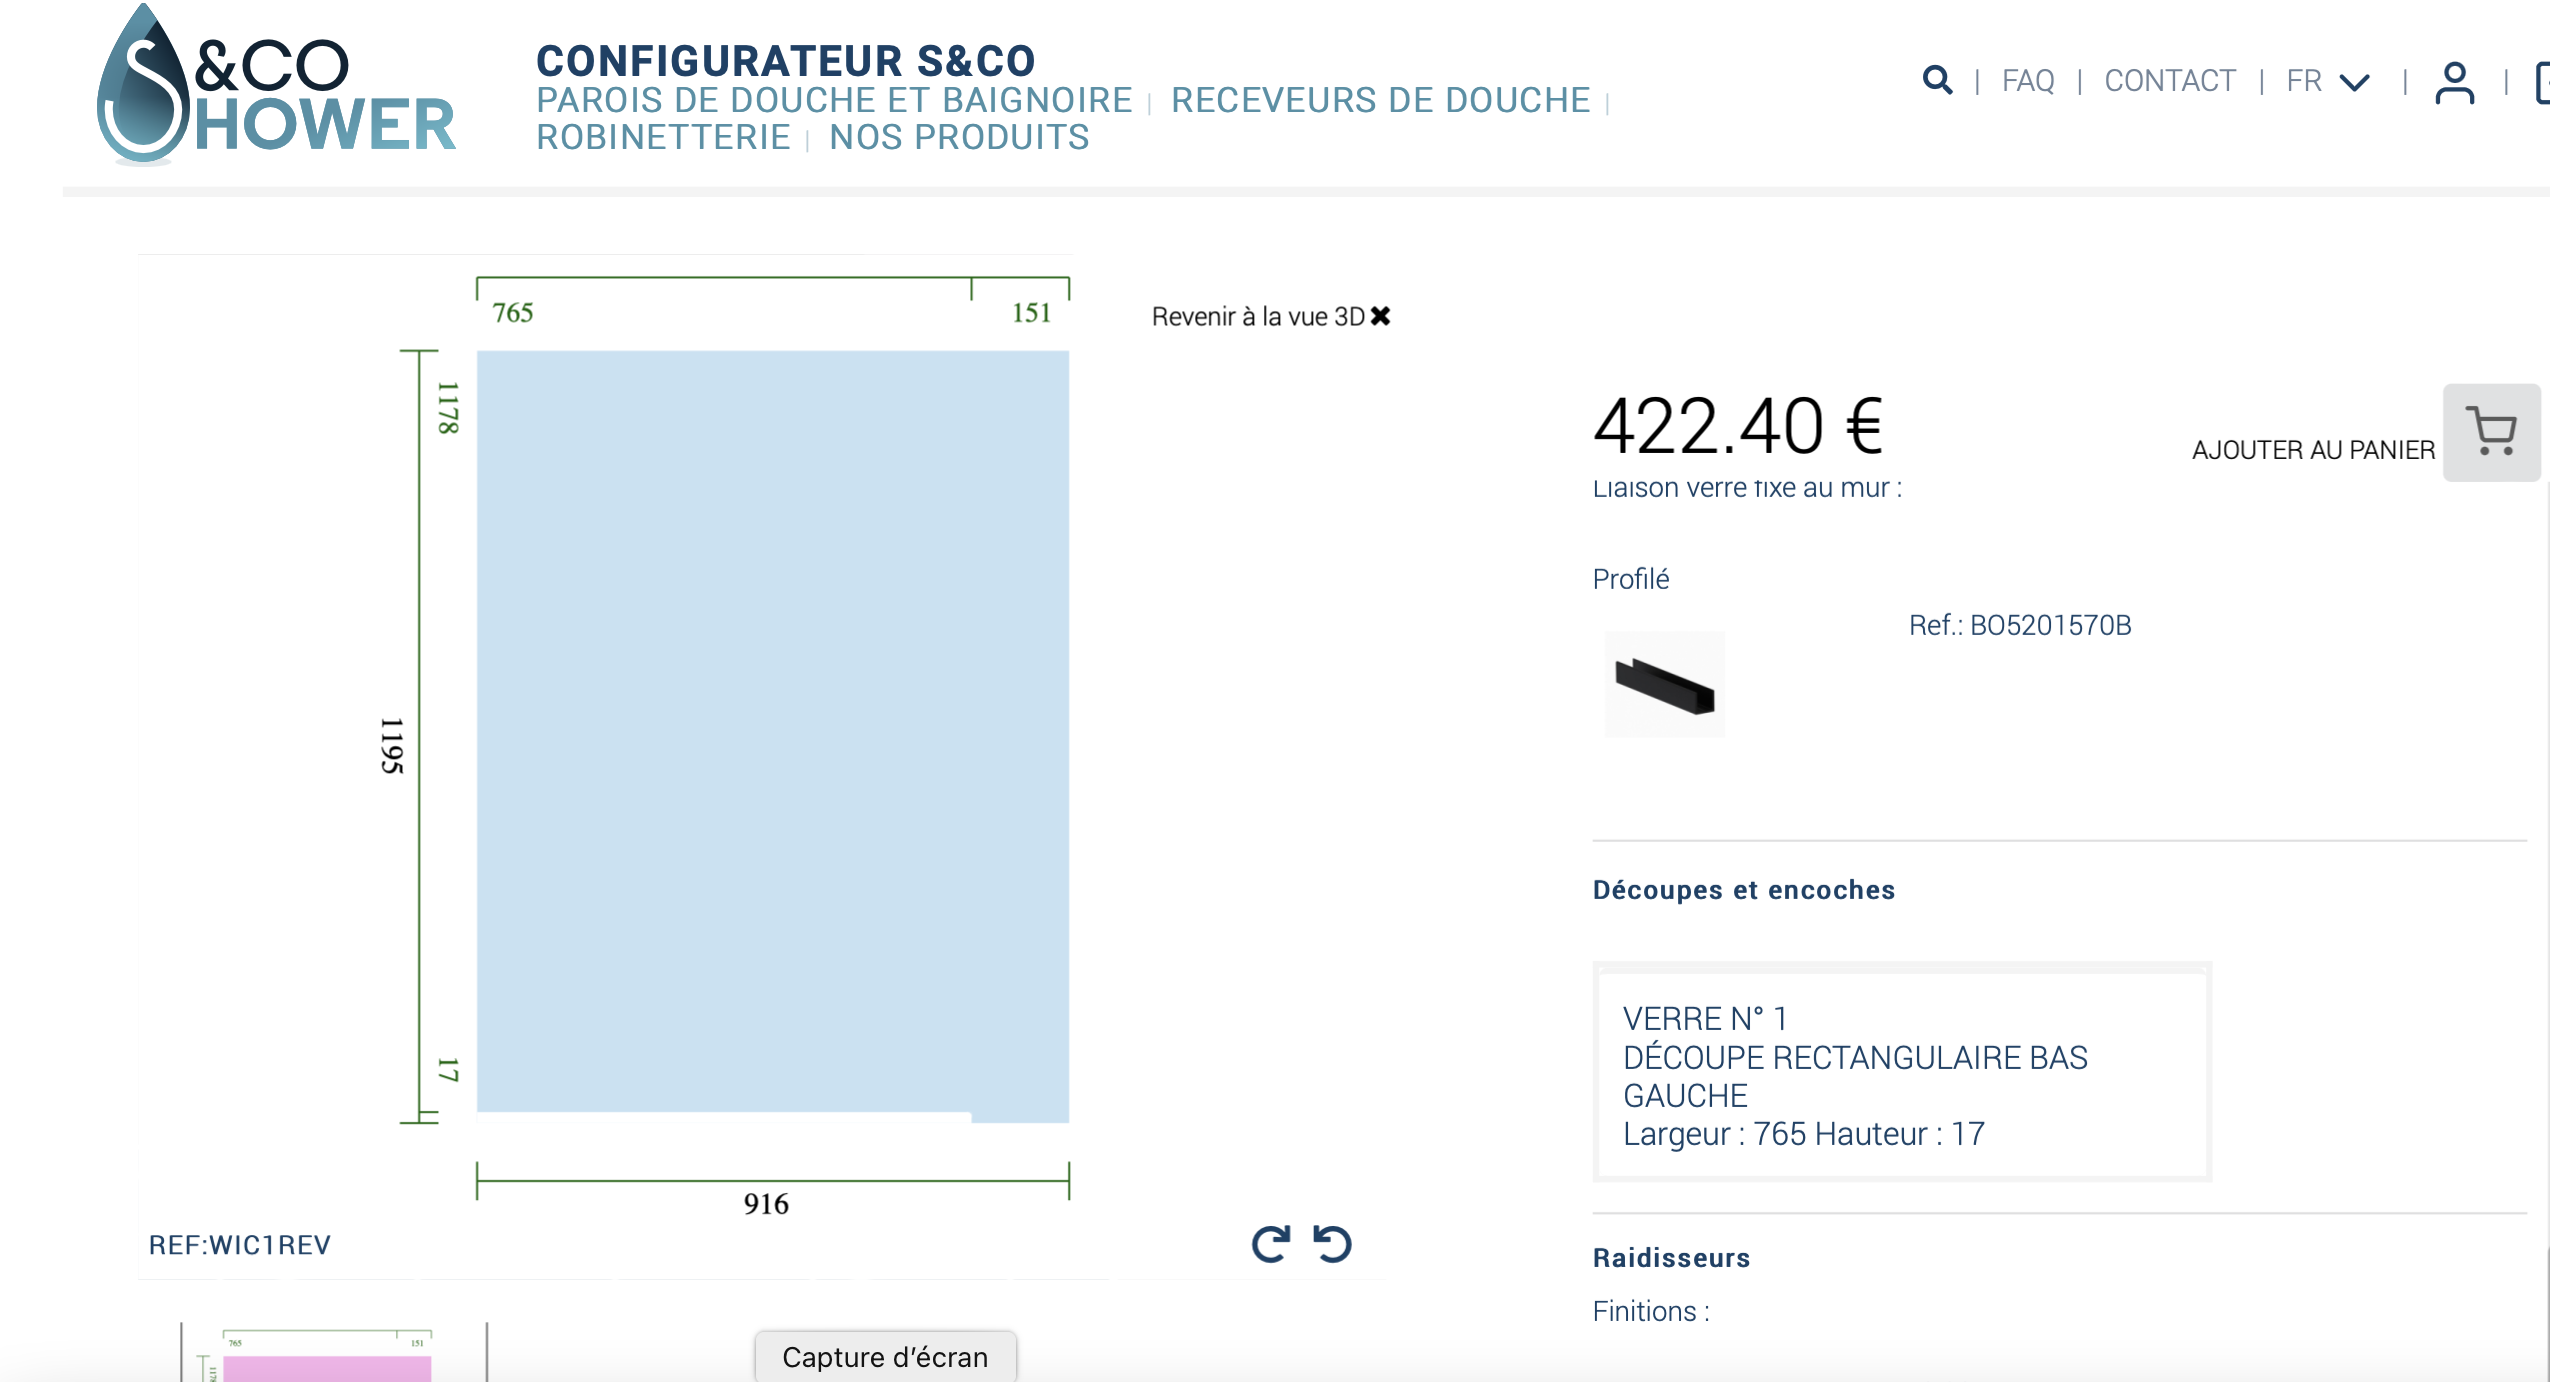Image resolution: width=2550 pixels, height=1382 pixels.
Task: Open the Contact page link
Action: (2169, 81)
